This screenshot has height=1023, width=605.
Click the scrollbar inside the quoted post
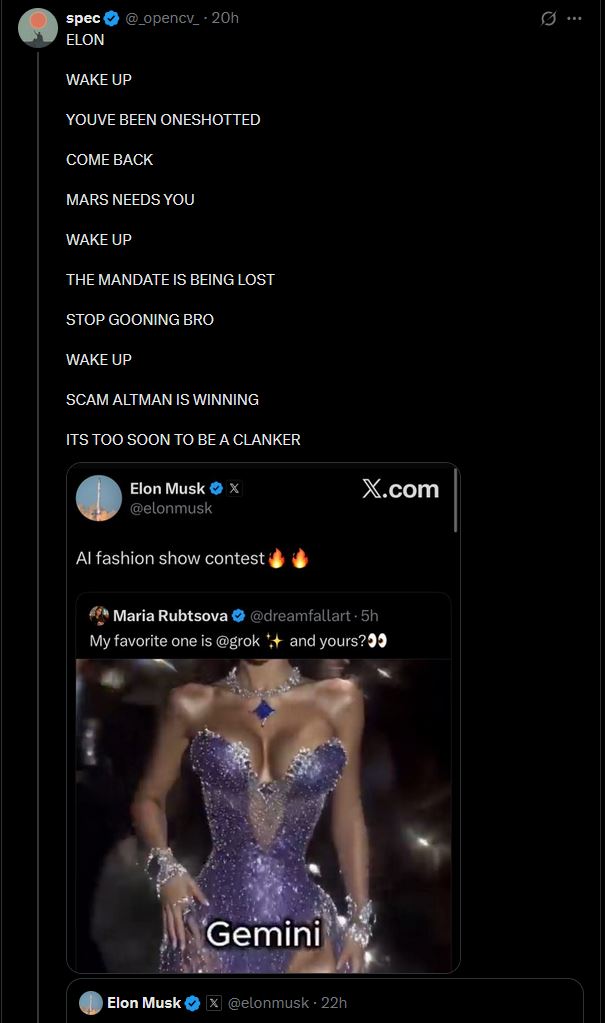pos(456,501)
